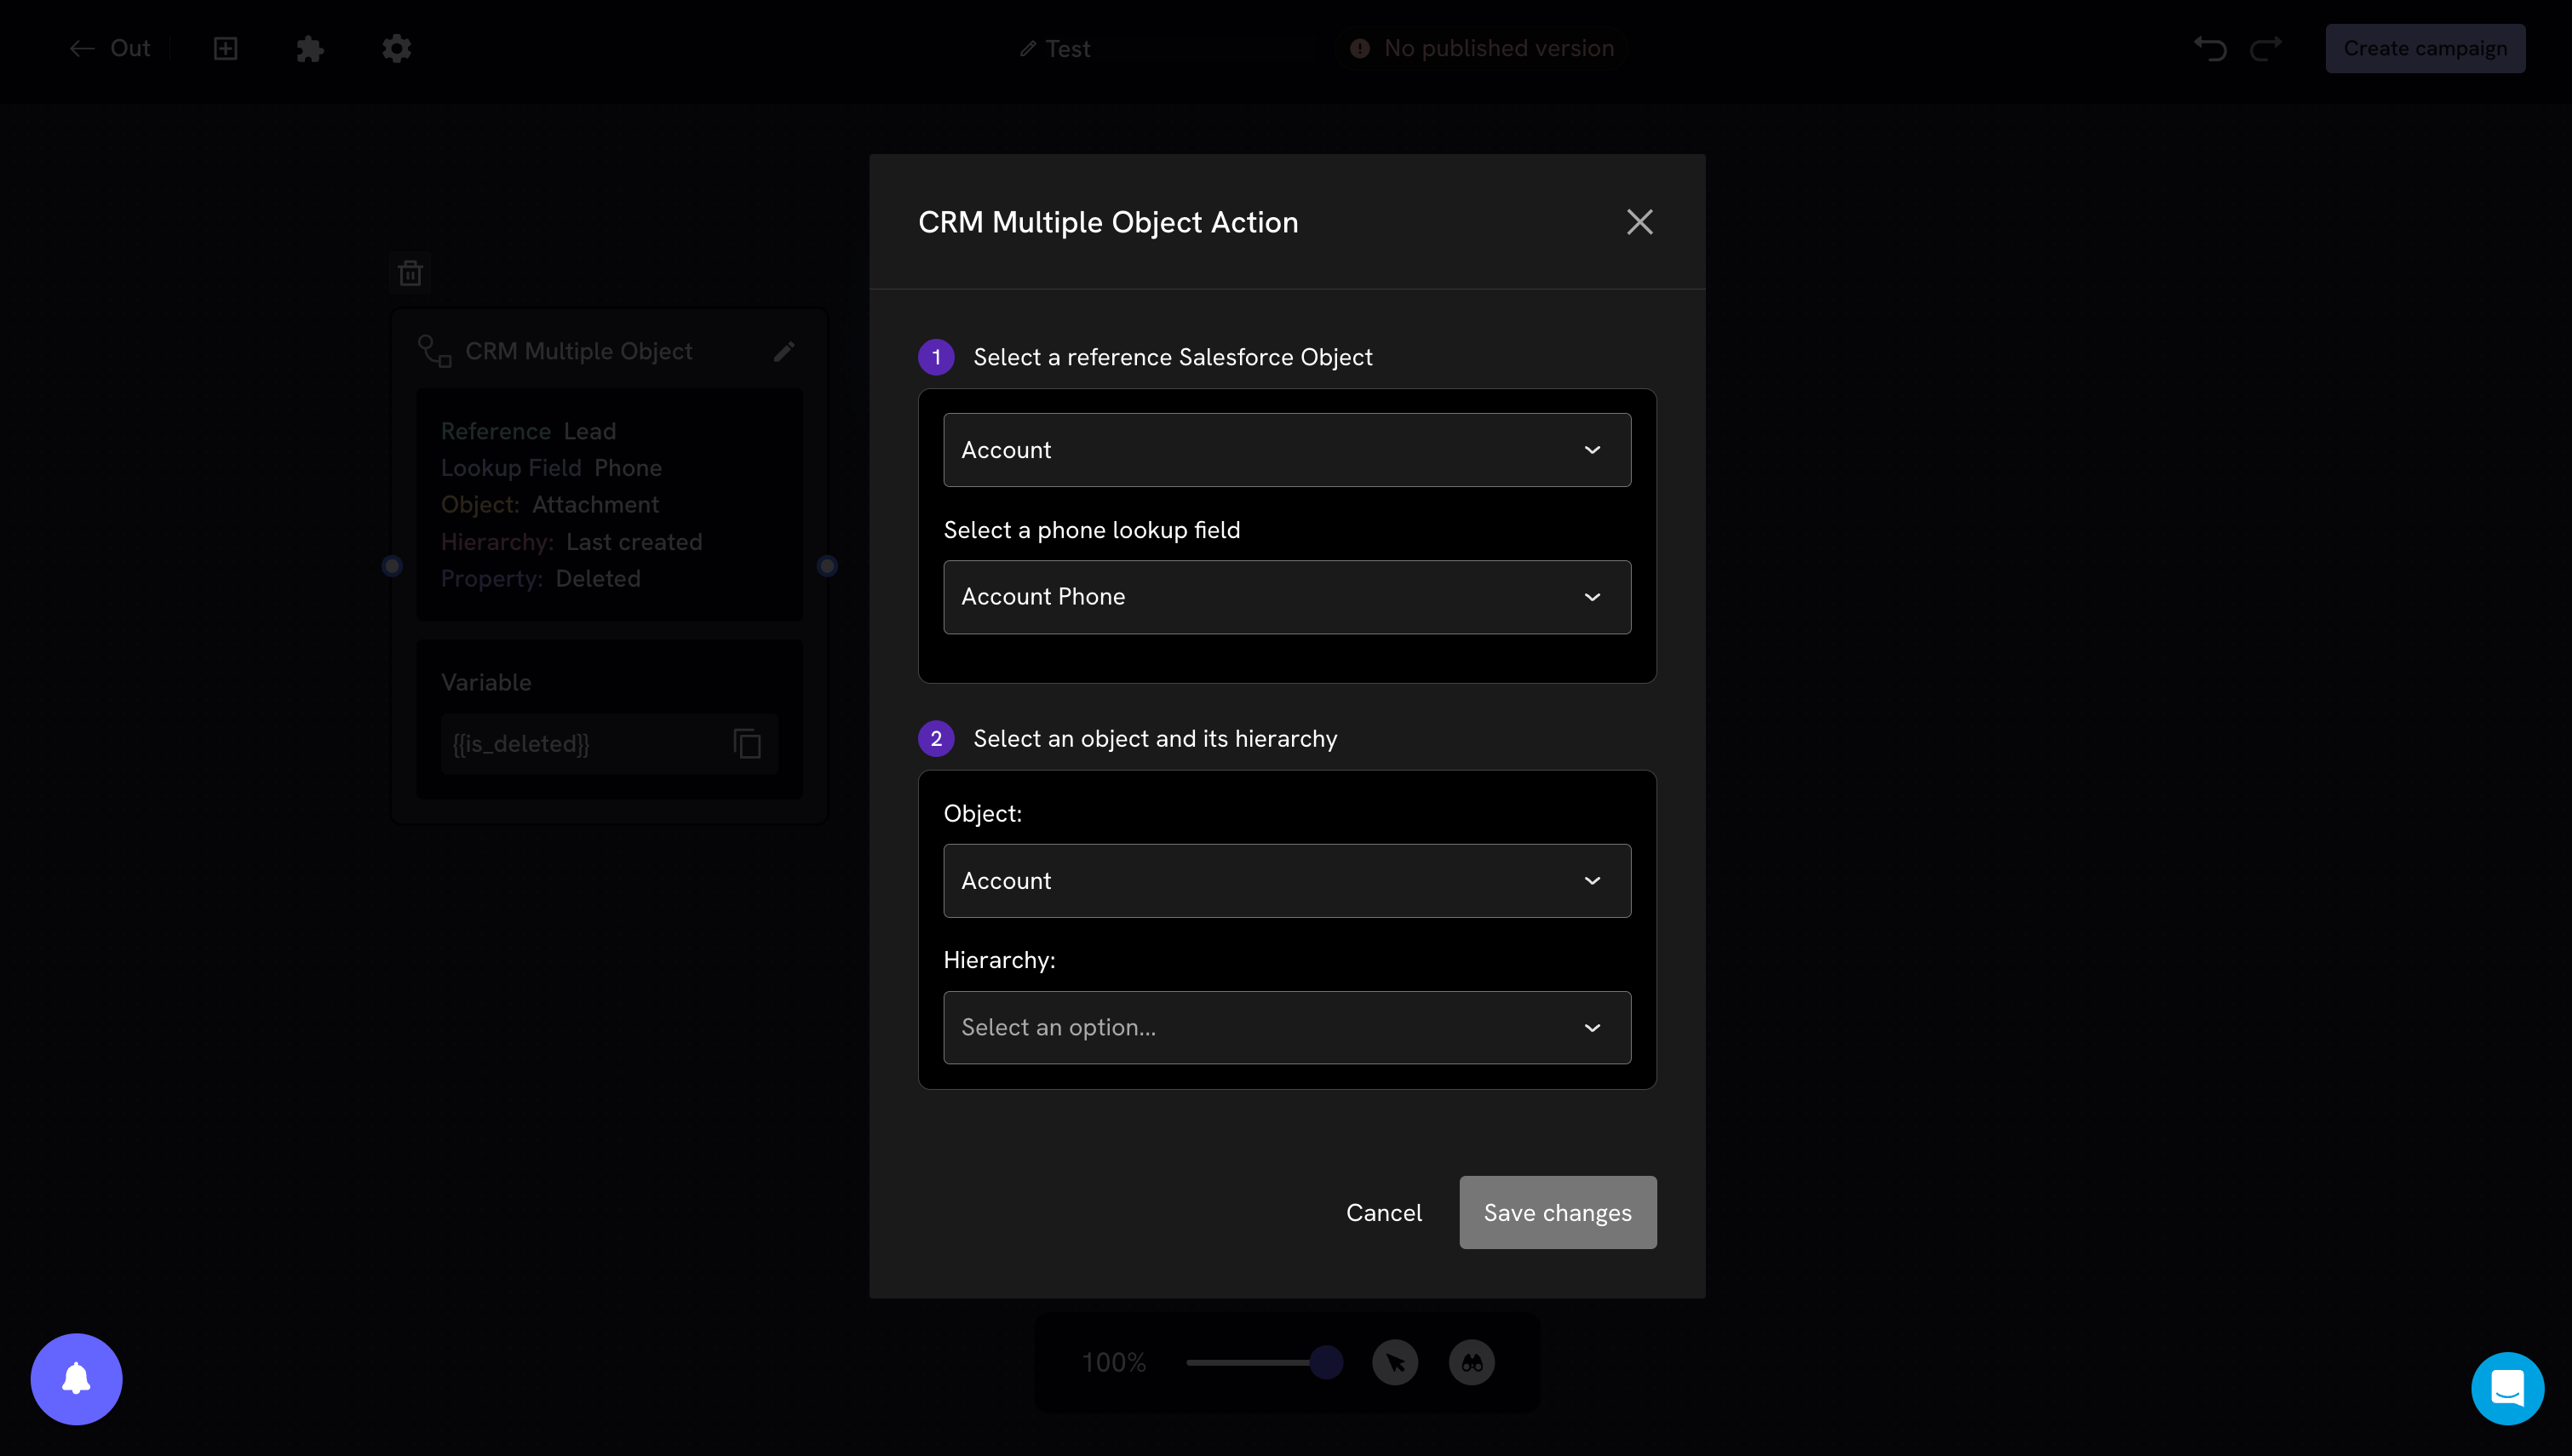Click the Reference Lead text in node
Screen dimensions: 2572x1456
point(528,431)
